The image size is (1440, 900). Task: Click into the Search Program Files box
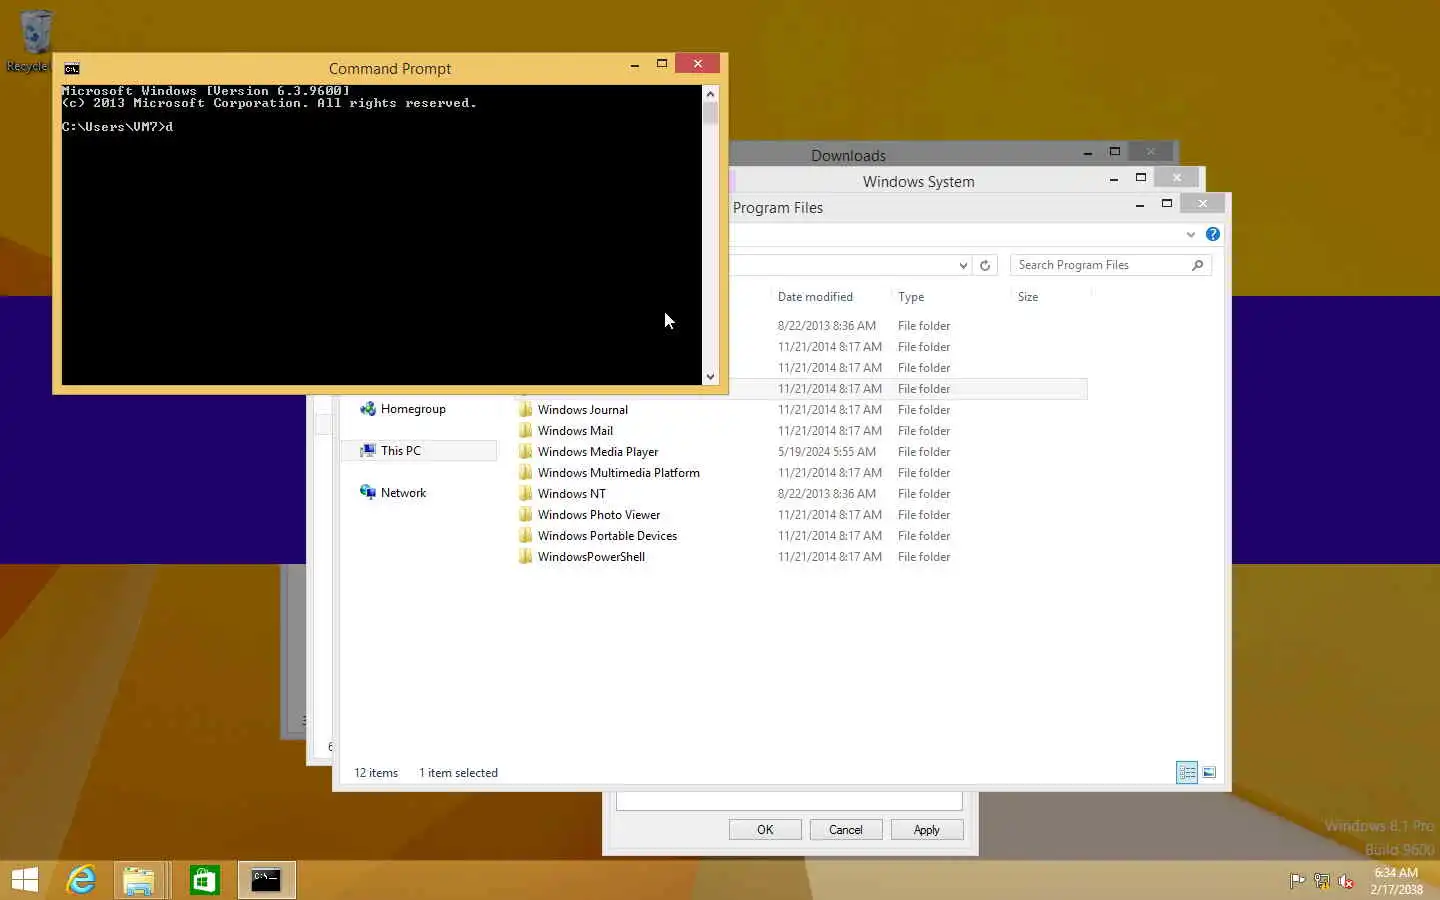point(1100,265)
